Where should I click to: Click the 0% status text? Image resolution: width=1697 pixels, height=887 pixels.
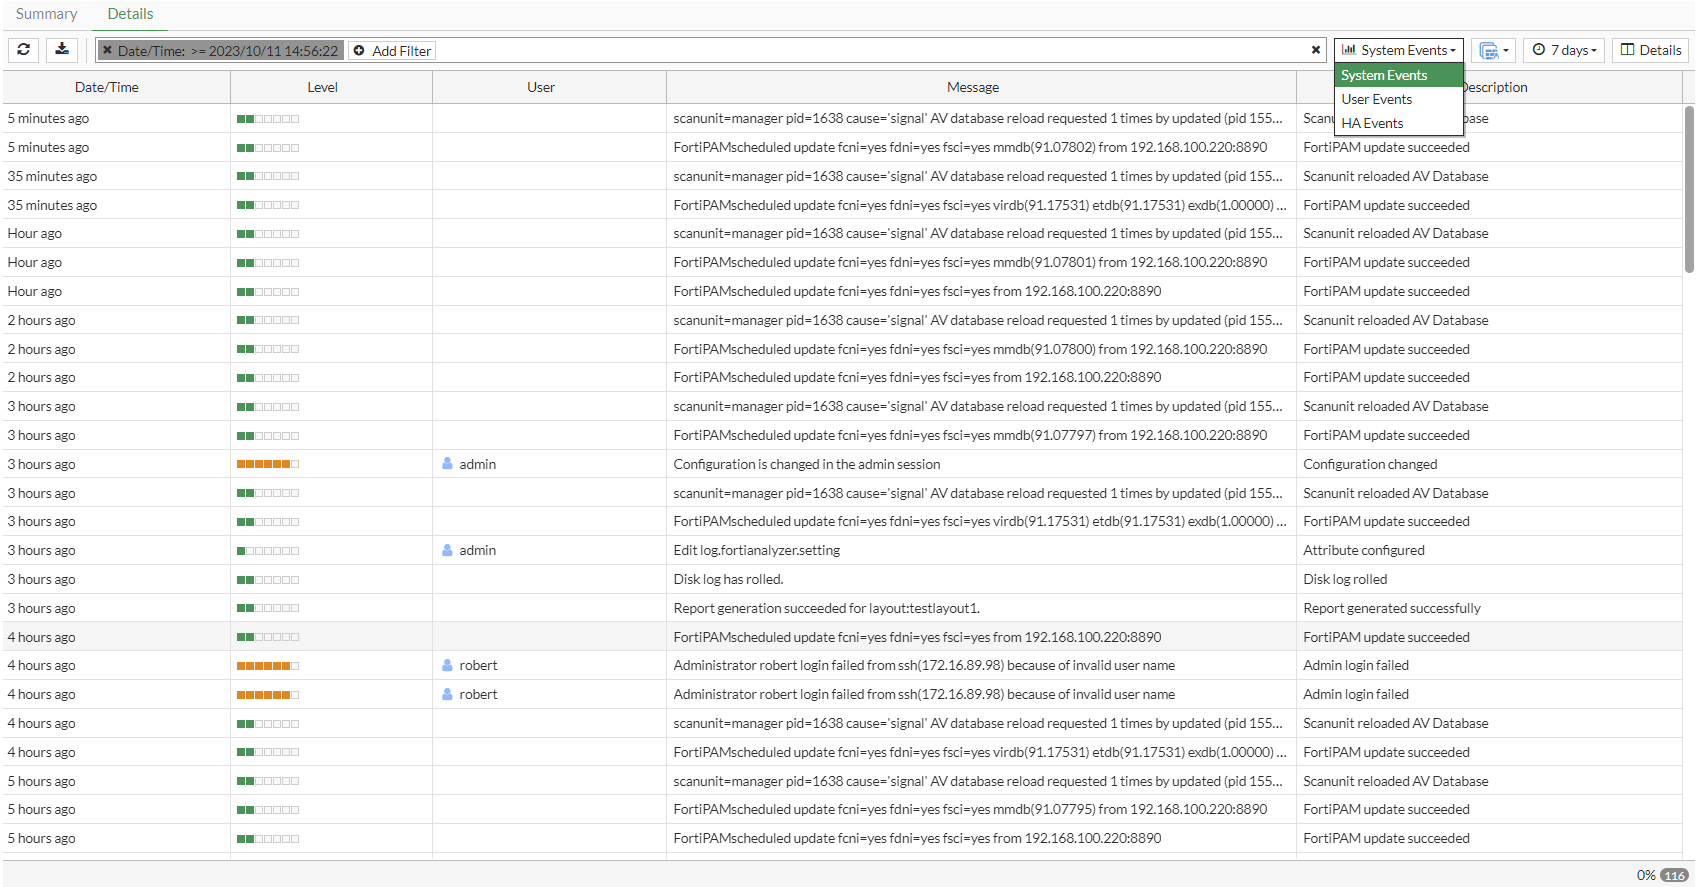[1646, 875]
